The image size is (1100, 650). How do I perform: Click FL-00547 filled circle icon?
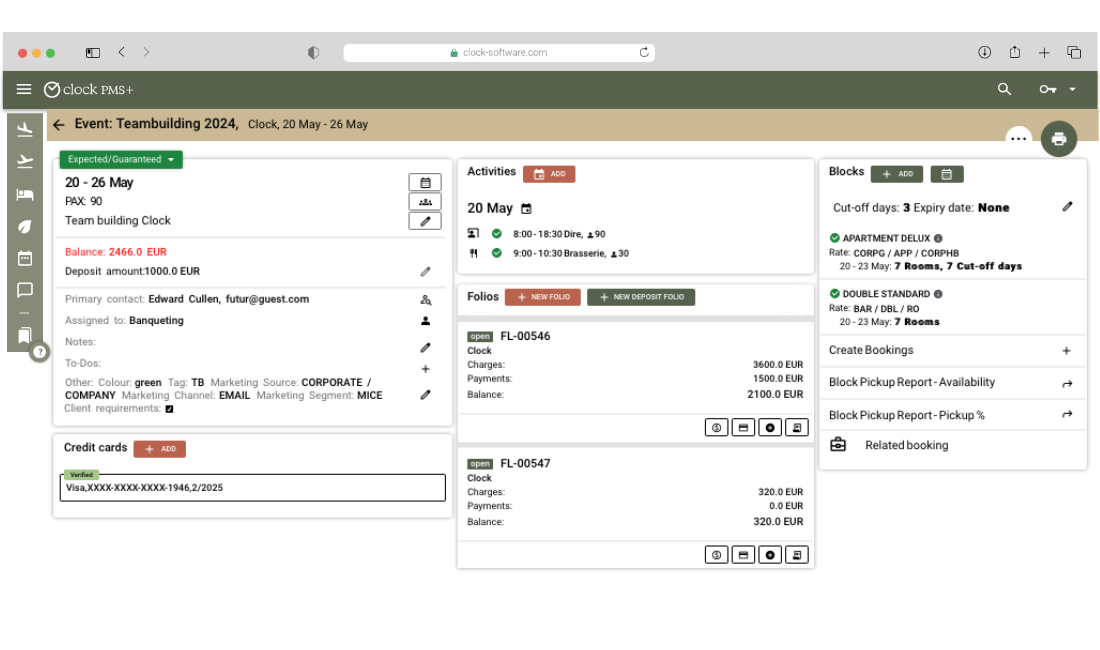tap(770, 555)
